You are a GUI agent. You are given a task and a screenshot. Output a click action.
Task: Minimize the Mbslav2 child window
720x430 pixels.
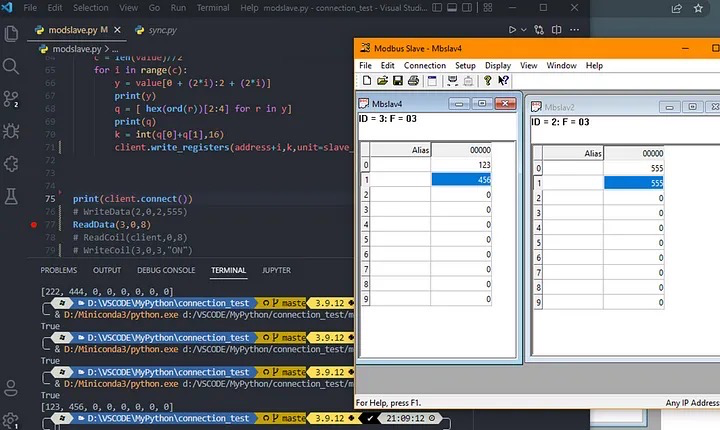coord(669,107)
